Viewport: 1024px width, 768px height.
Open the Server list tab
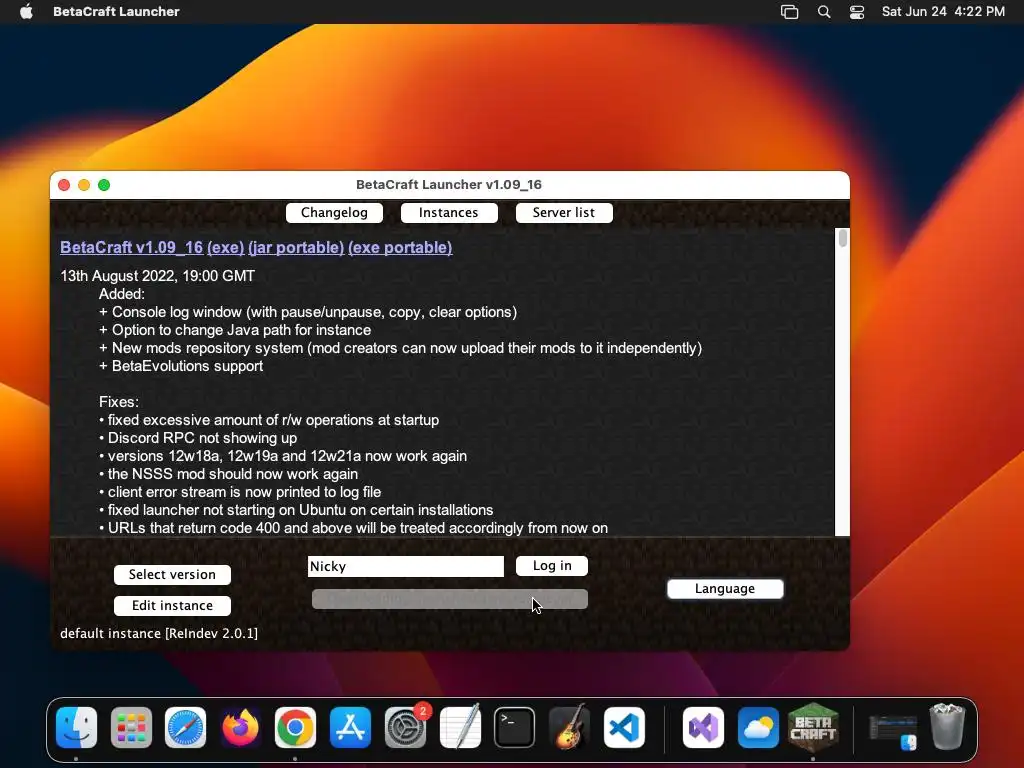(x=564, y=213)
